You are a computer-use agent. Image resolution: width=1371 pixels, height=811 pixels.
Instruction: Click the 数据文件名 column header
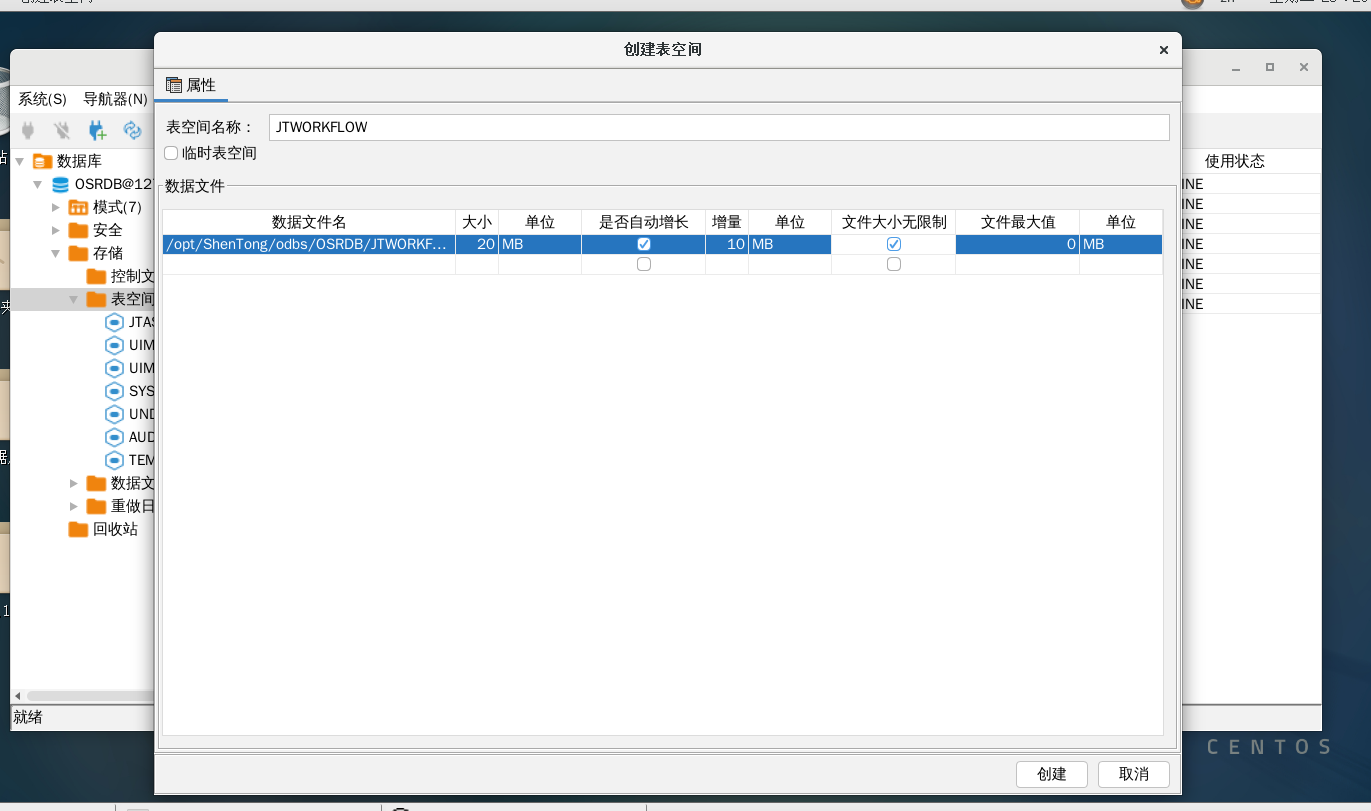point(309,222)
